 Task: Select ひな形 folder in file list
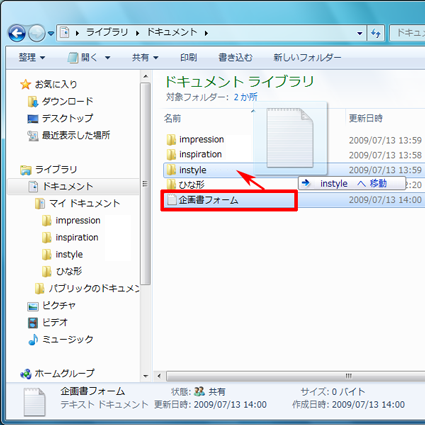185,184
